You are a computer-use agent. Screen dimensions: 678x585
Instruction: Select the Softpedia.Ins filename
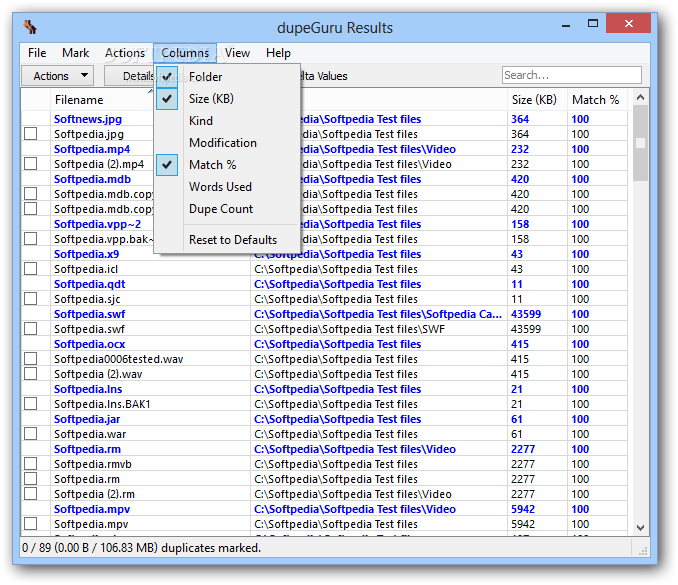[88, 389]
